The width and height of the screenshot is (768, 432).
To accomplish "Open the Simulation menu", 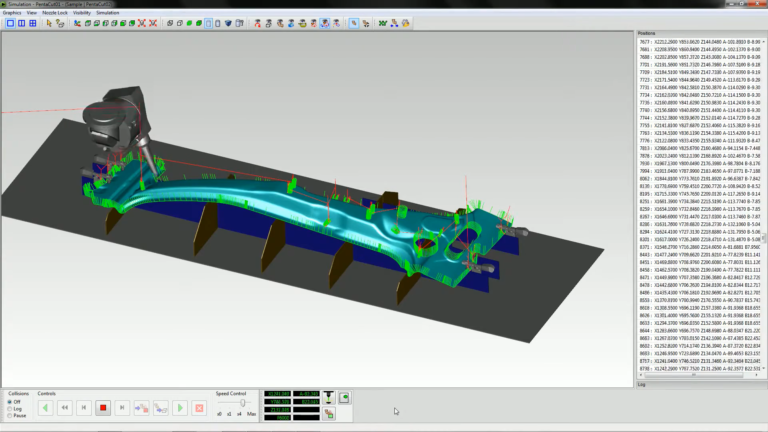I will coord(108,13).
